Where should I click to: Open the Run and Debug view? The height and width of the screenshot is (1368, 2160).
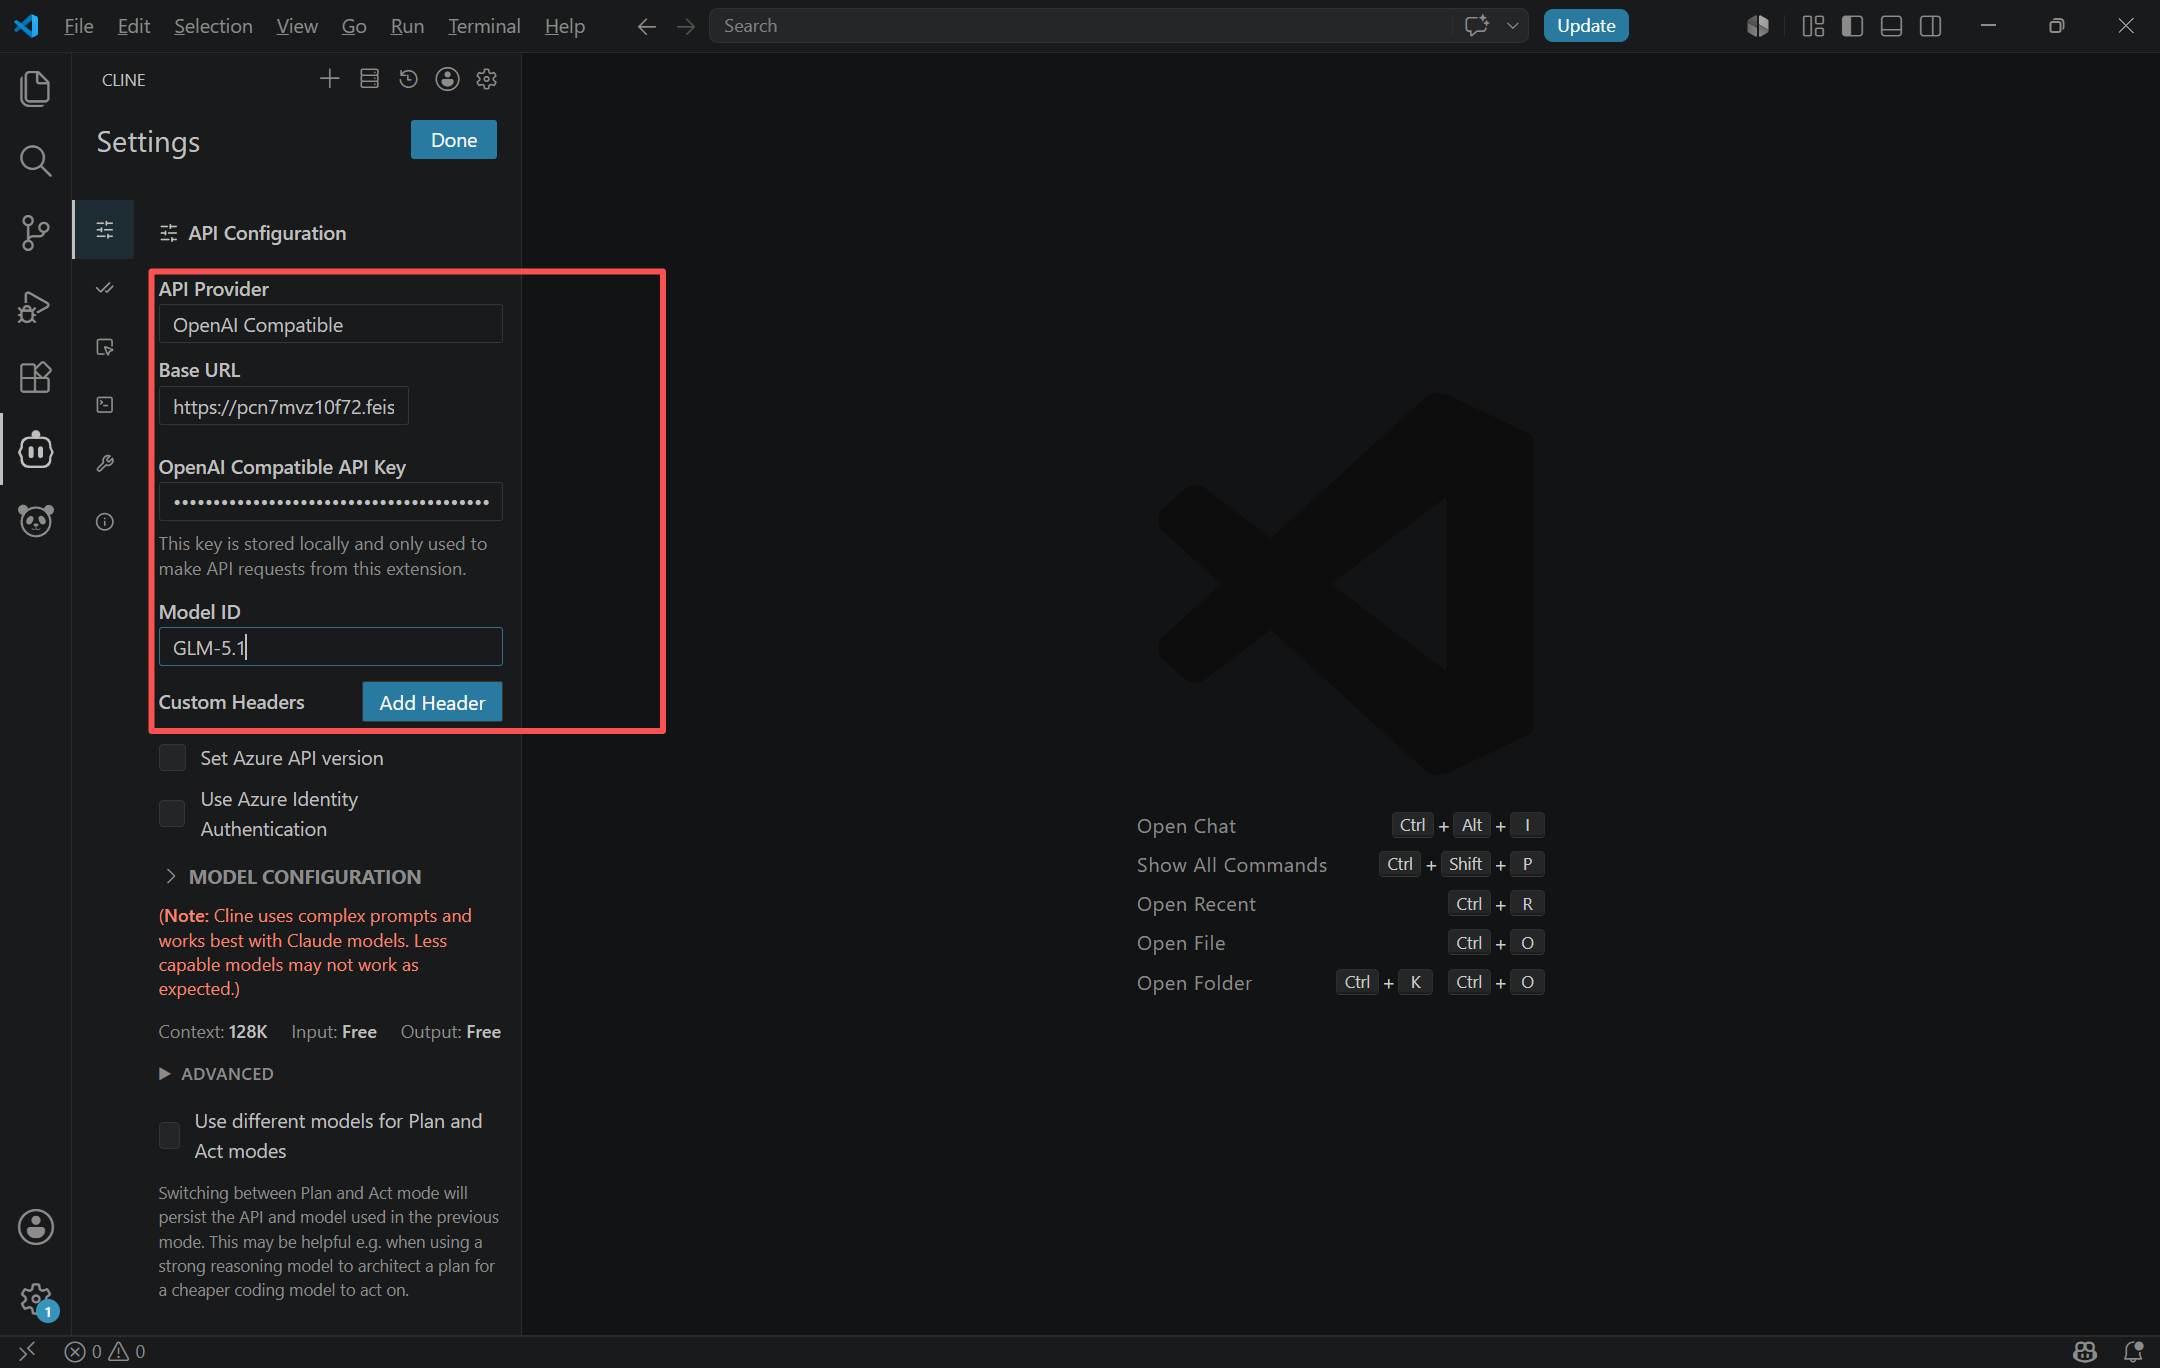(35, 306)
